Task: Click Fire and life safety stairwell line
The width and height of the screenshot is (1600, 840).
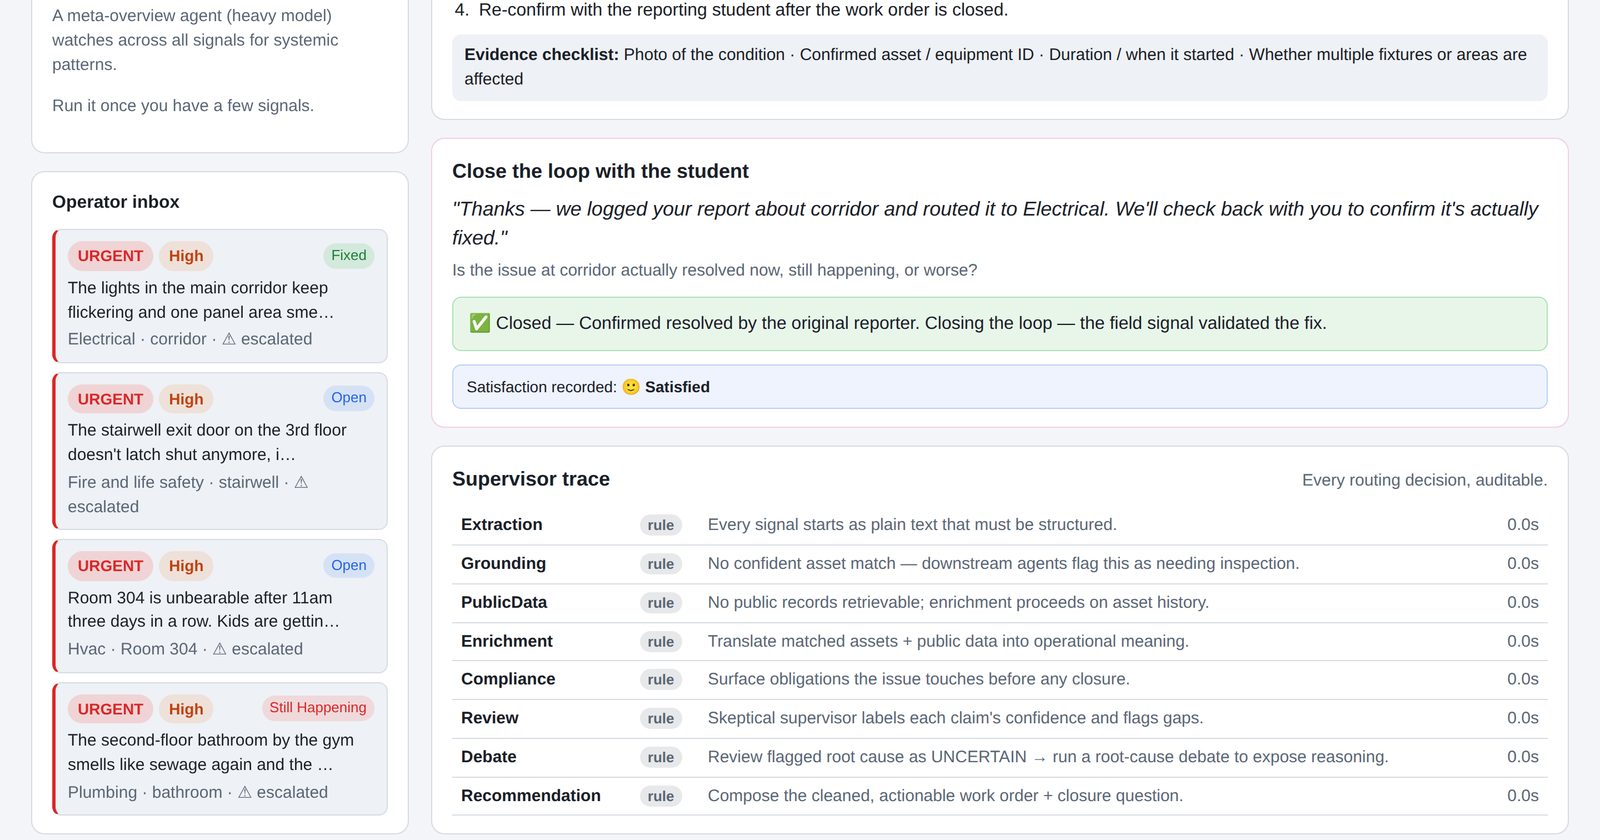Action: coord(188,494)
